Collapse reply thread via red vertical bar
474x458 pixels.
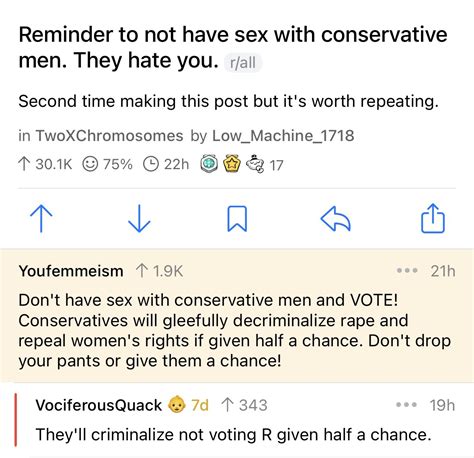[x=15, y=419]
